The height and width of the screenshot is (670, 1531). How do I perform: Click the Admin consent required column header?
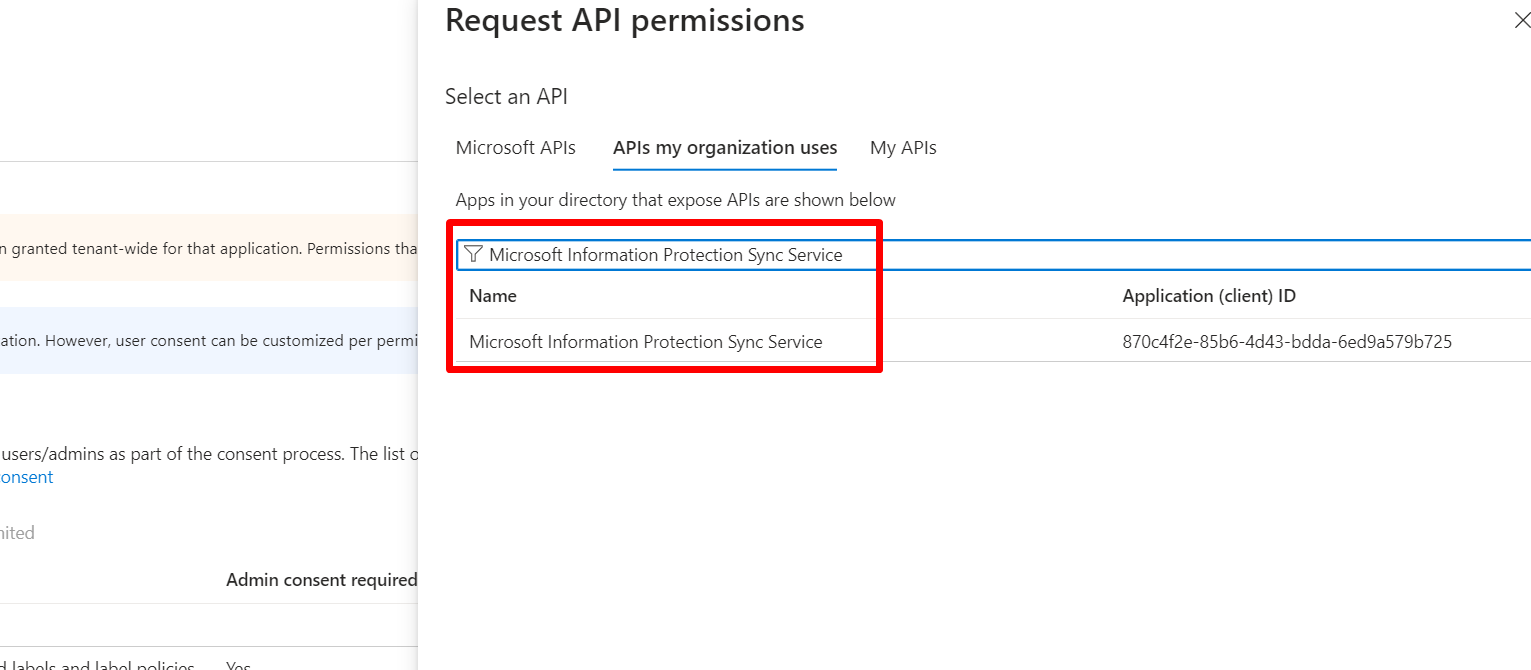(321, 580)
